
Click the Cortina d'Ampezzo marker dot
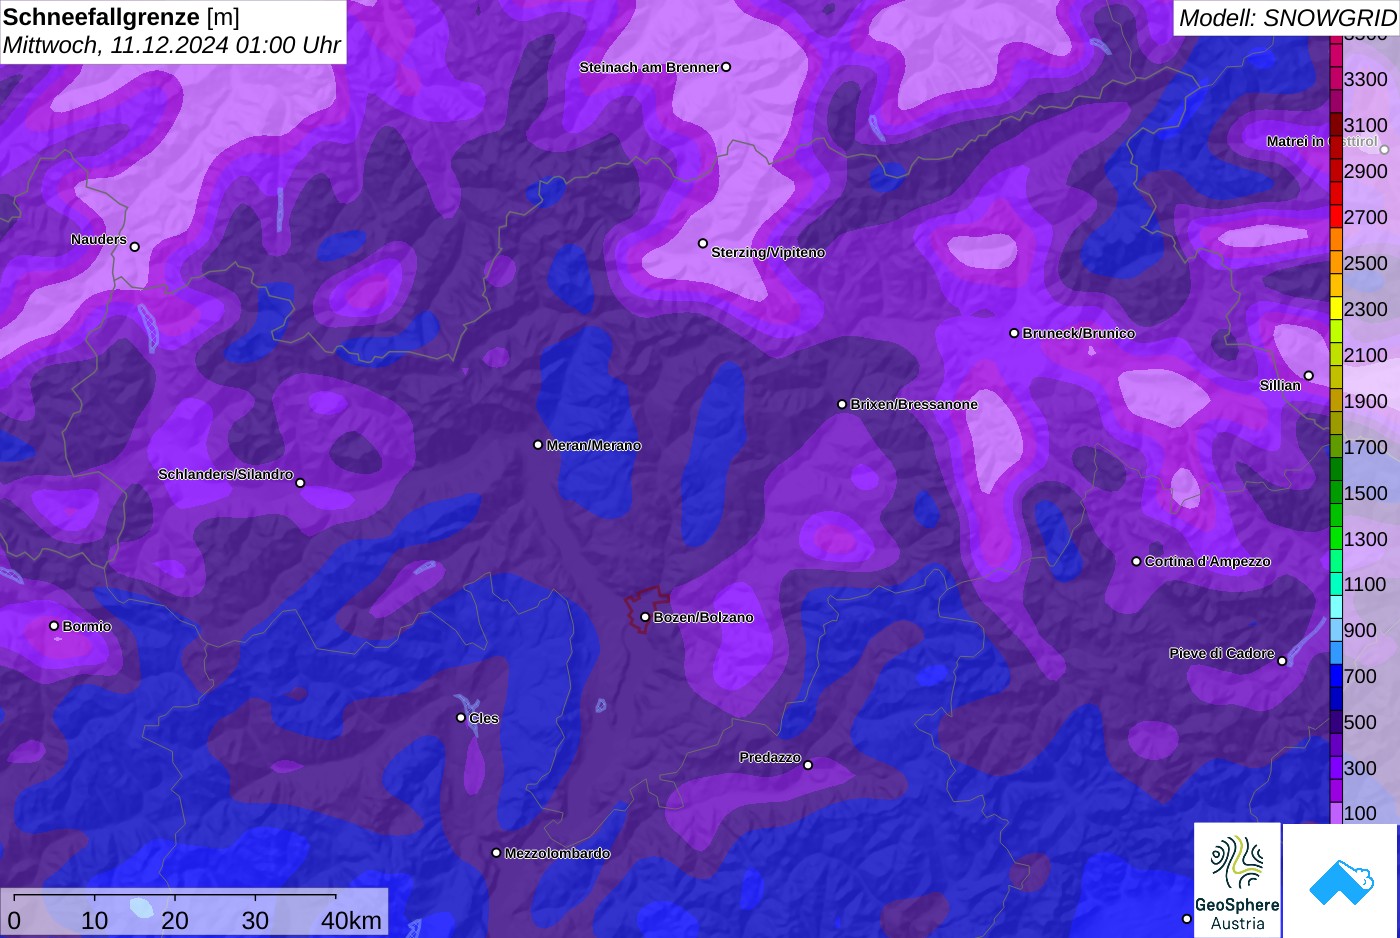tap(1136, 561)
